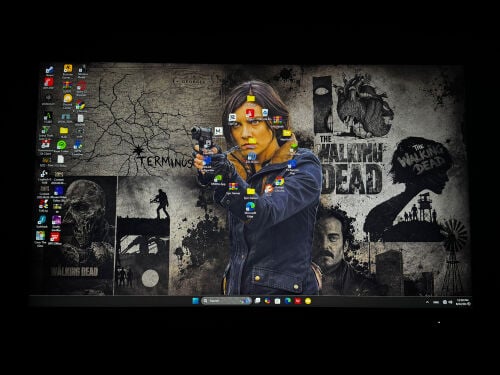
Task: Switch the language indicator in system tray
Action: [x=436, y=302]
